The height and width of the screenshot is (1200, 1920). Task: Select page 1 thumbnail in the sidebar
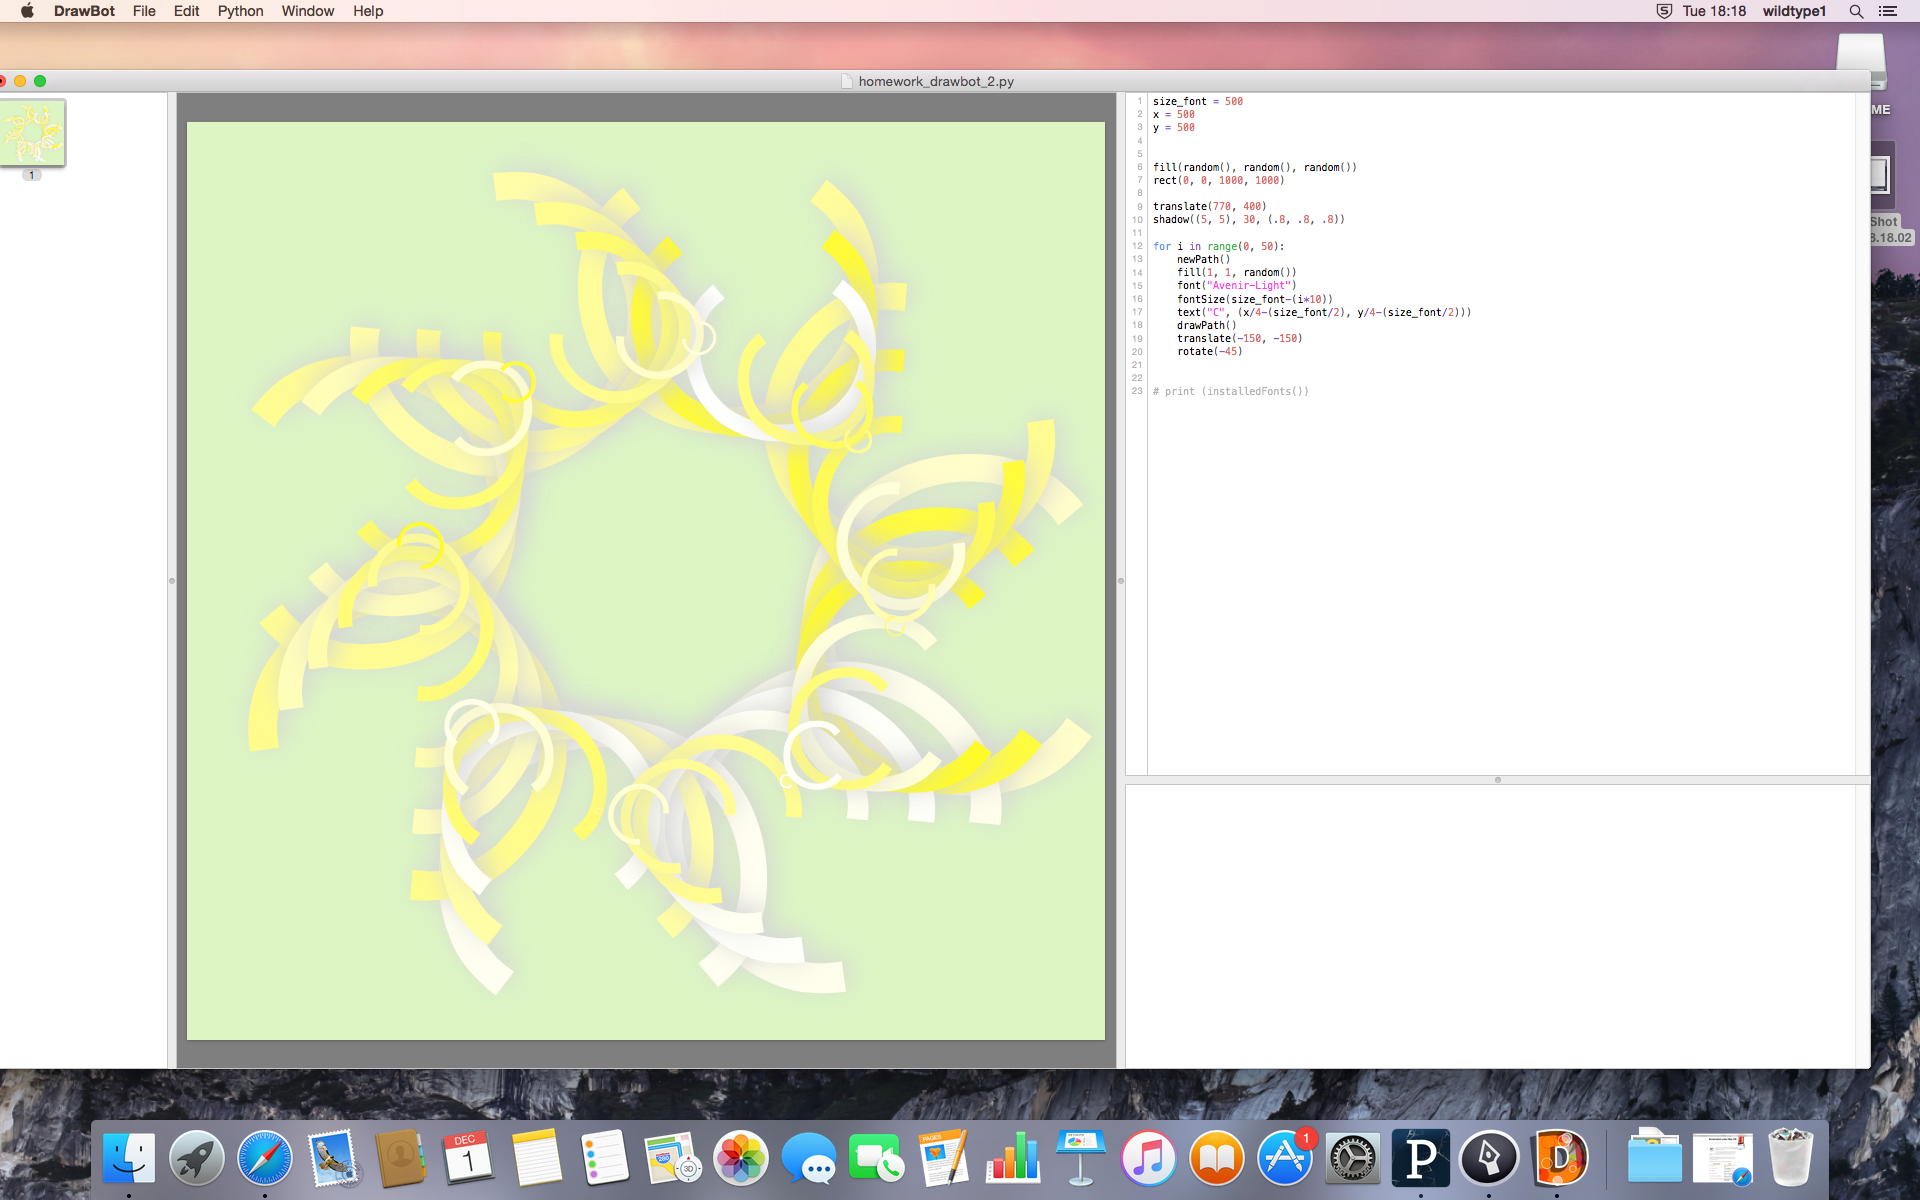click(33, 133)
